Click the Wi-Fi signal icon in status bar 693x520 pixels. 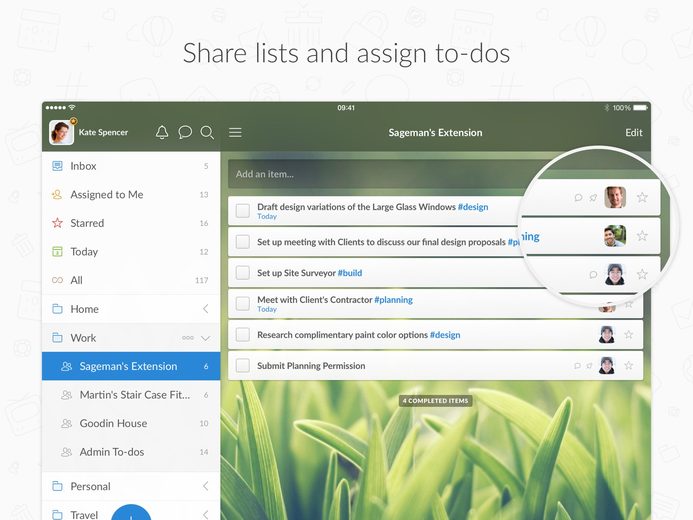point(72,107)
